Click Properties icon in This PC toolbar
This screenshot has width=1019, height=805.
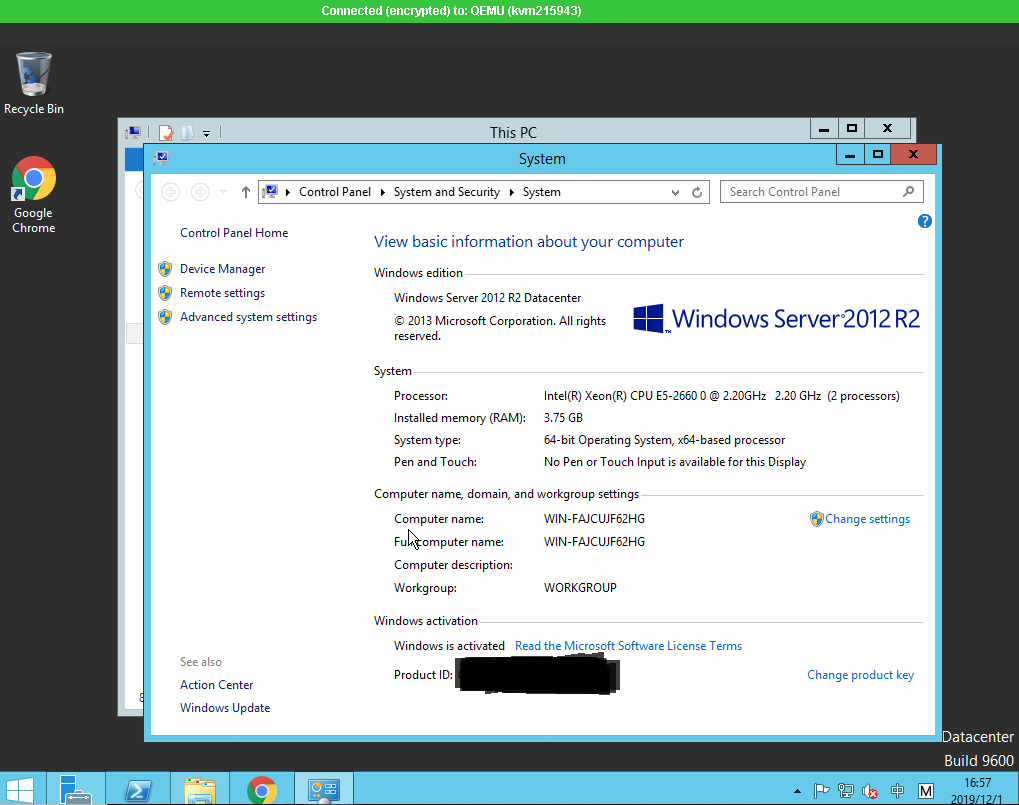[166, 133]
